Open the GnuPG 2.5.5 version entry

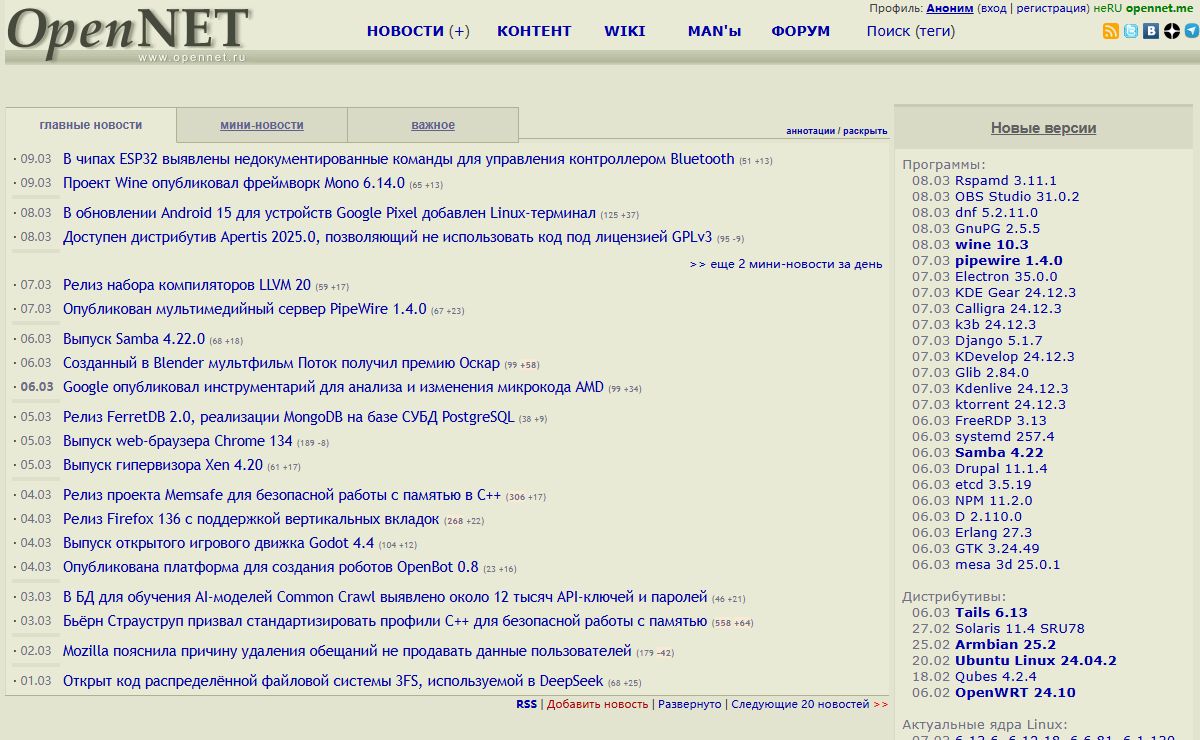click(x=997, y=229)
